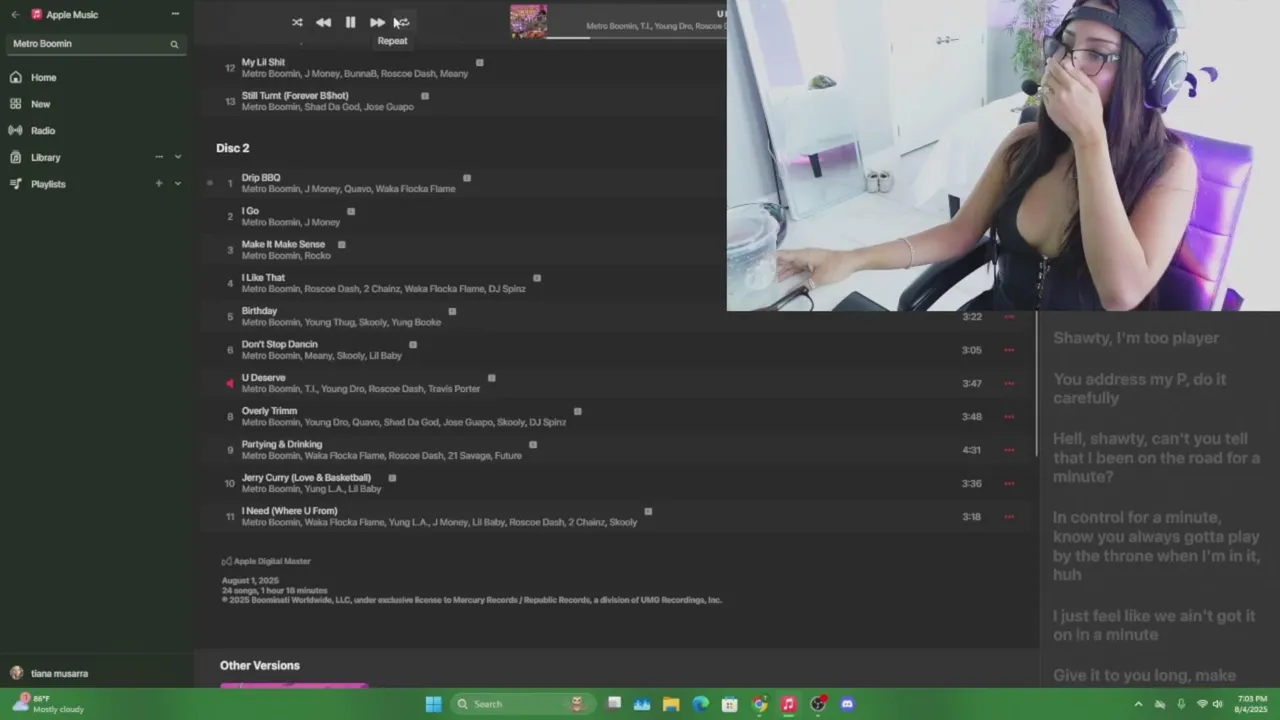This screenshot has width=1280, height=720.
Task: Select Jerry Curry (Love & Basketball)
Action: 306,478
